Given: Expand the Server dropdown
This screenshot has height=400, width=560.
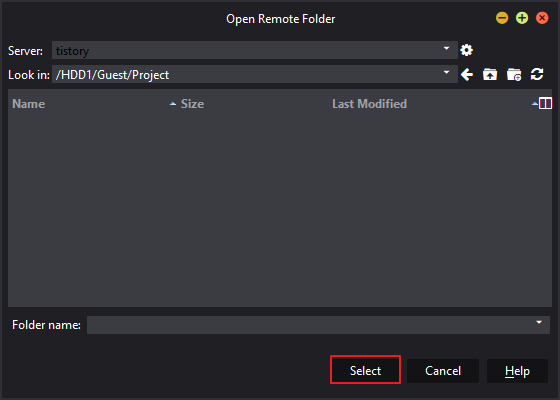Looking at the screenshot, I should [x=446, y=48].
